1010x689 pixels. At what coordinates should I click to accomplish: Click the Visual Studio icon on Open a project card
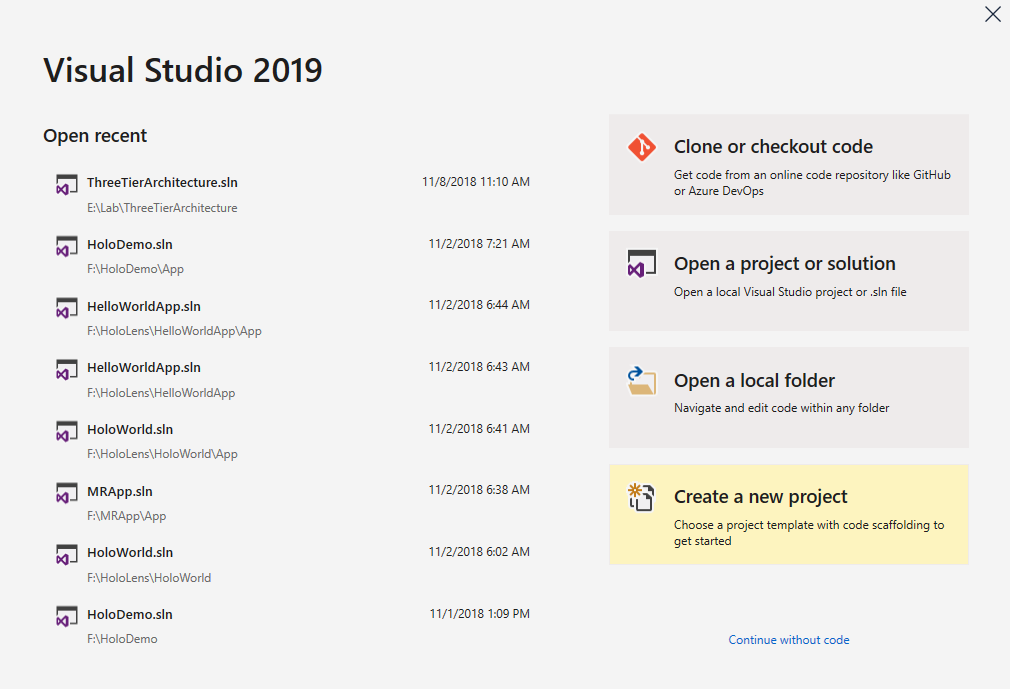642,264
